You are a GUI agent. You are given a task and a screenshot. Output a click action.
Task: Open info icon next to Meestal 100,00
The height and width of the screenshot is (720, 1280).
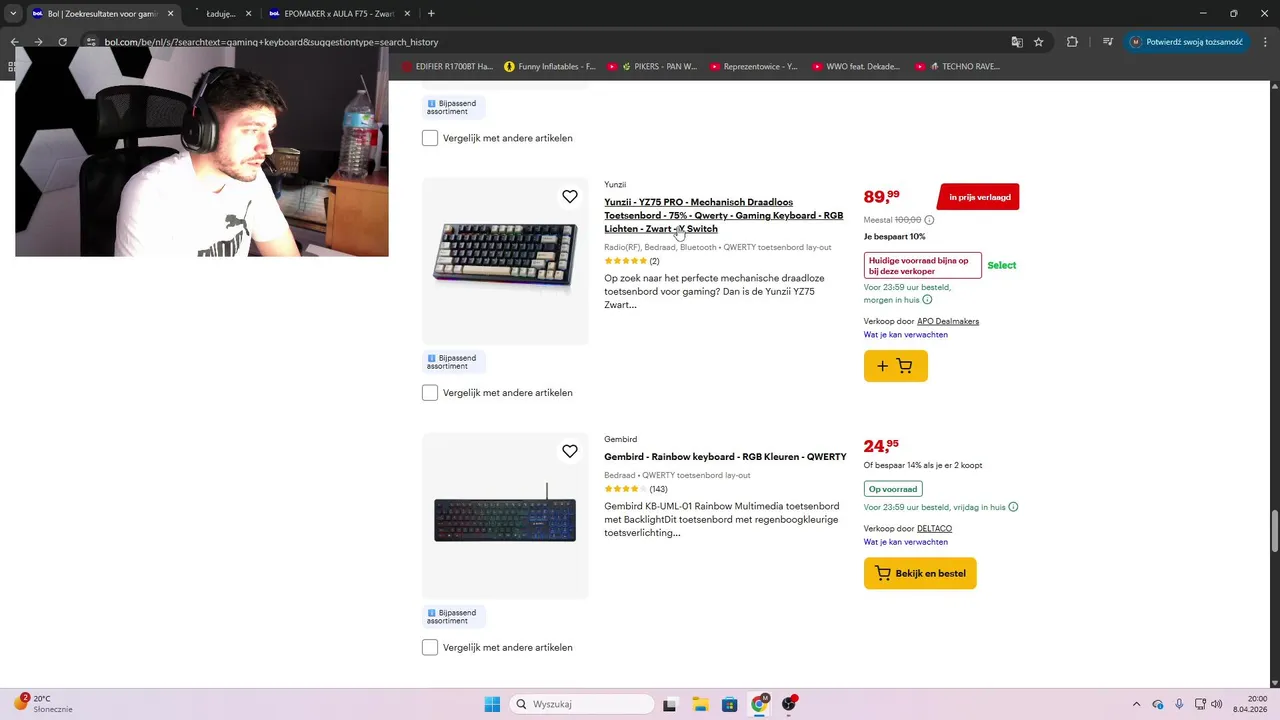pyautogui.click(x=929, y=220)
